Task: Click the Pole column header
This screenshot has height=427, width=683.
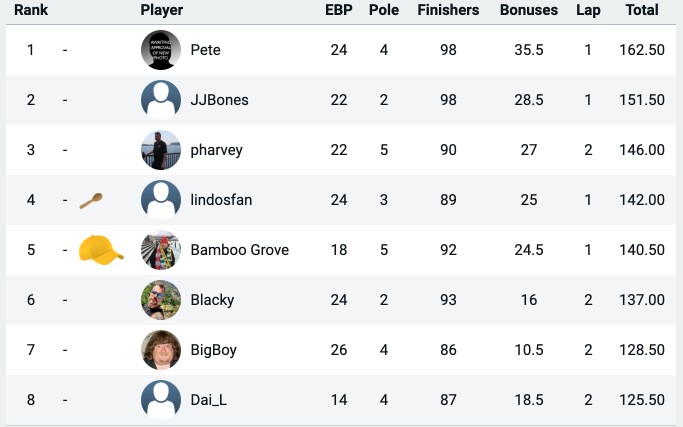Action: (384, 10)
